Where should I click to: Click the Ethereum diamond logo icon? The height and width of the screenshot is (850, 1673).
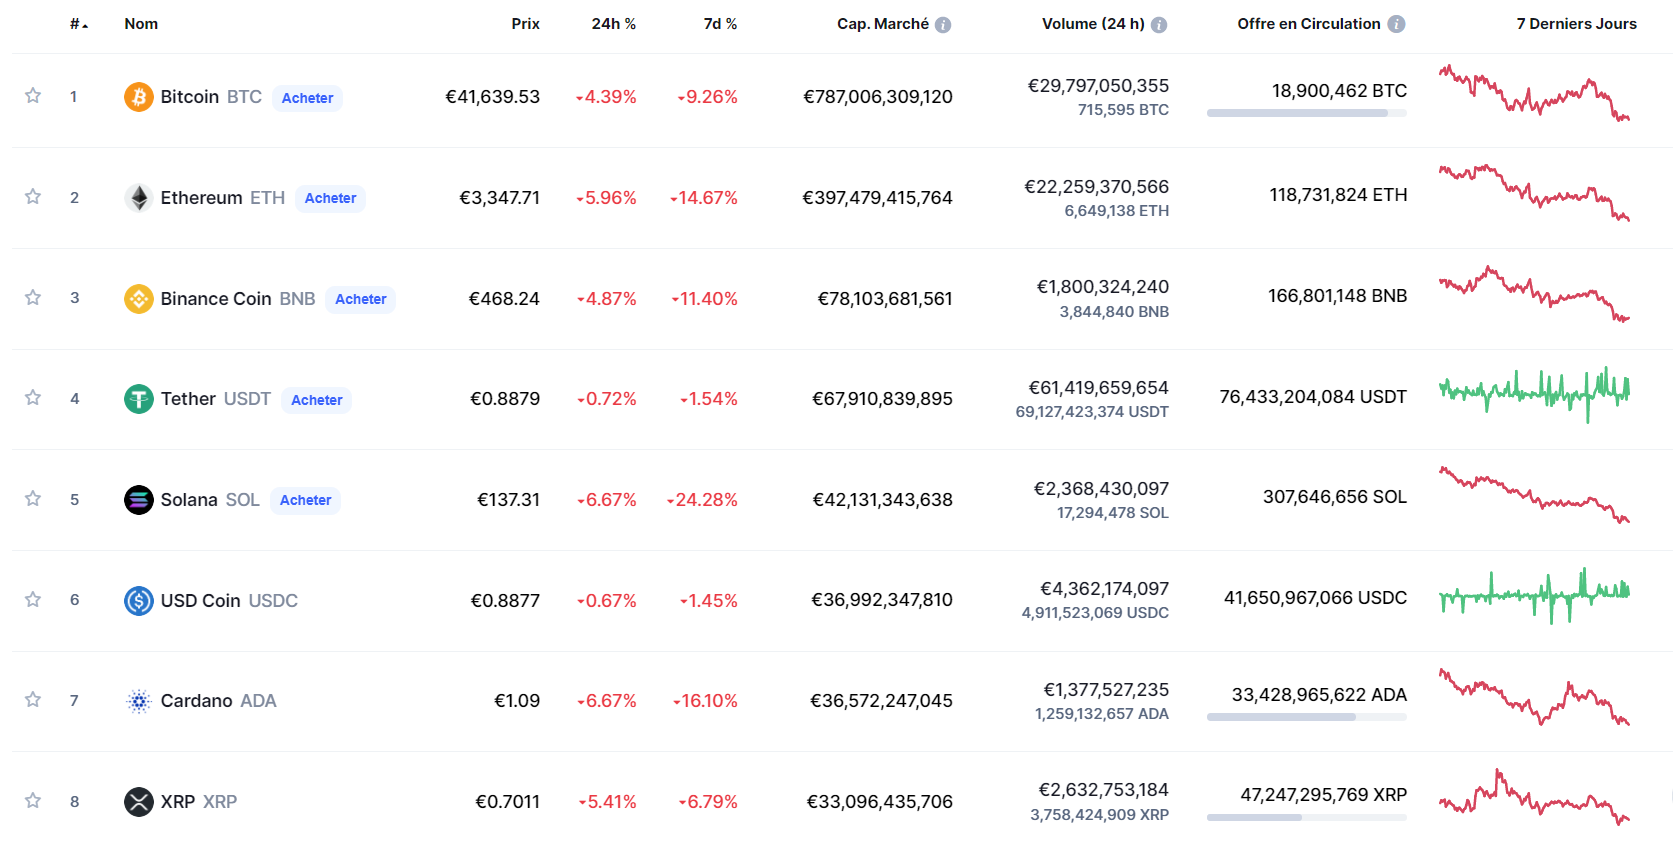click(138, 198)
